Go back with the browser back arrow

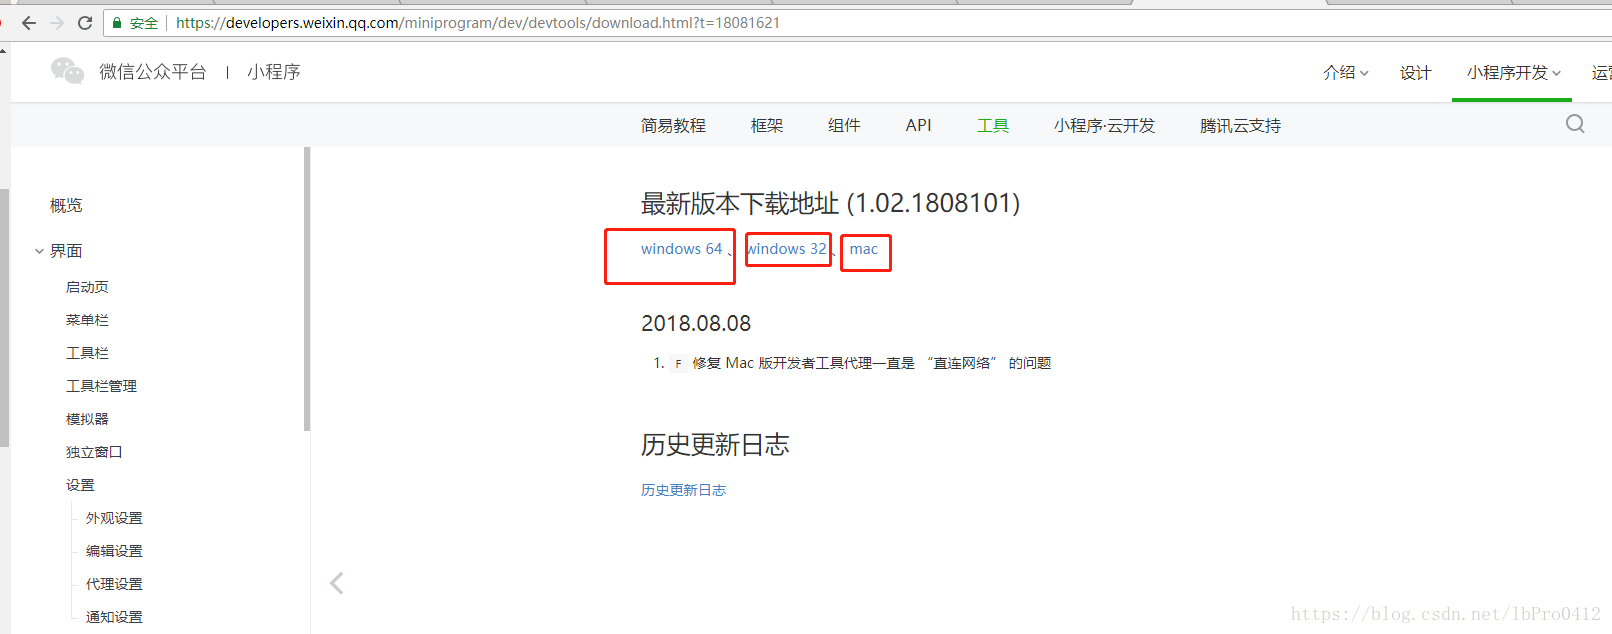click(29, 23)
